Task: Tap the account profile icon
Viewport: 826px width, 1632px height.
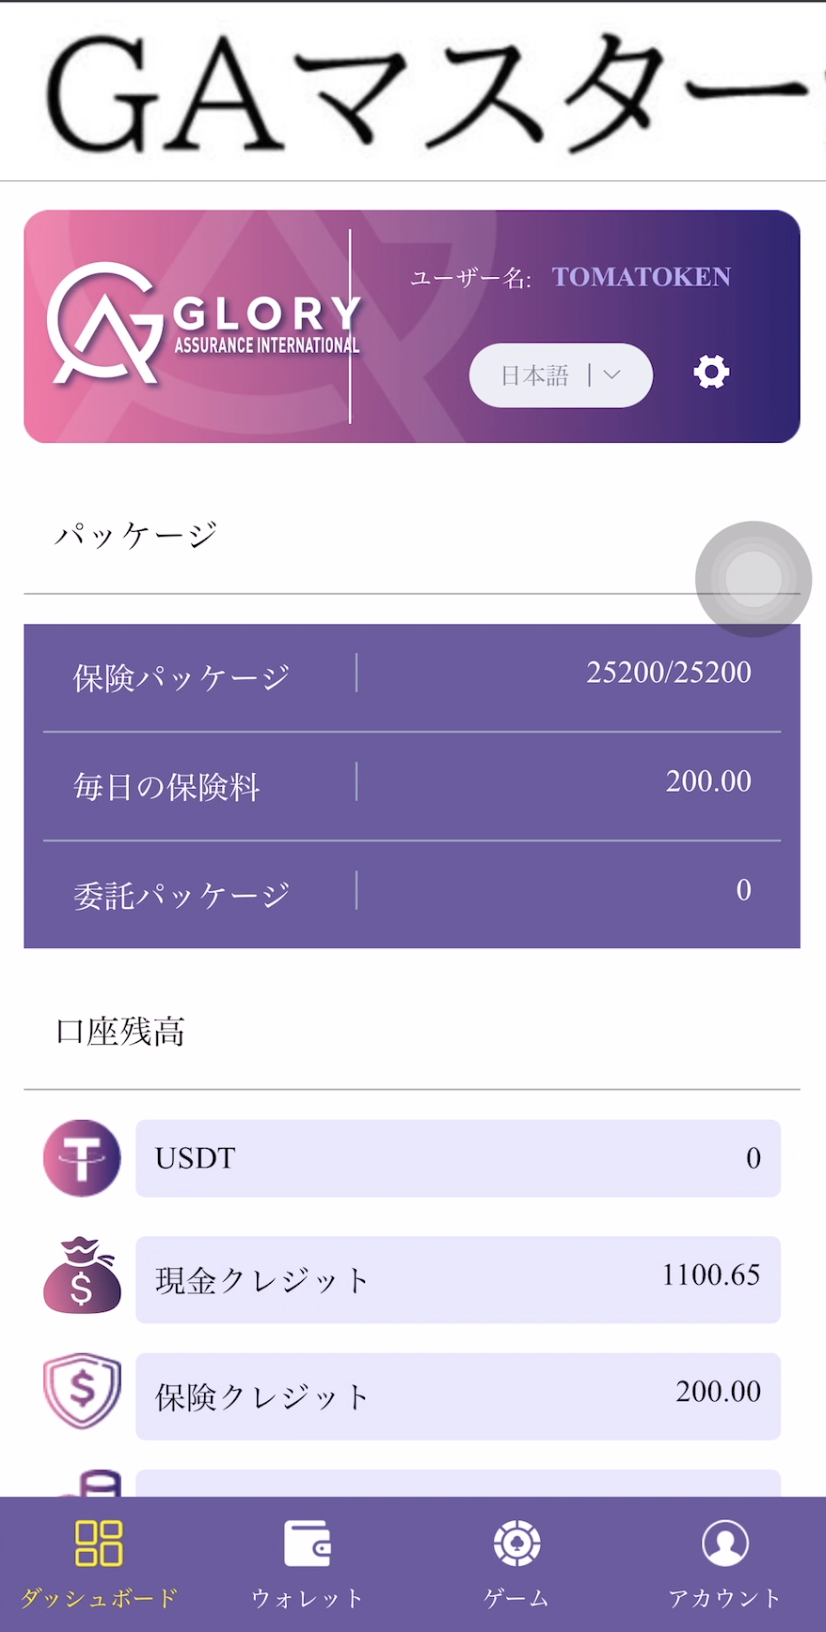Action: click(725, 1543)
